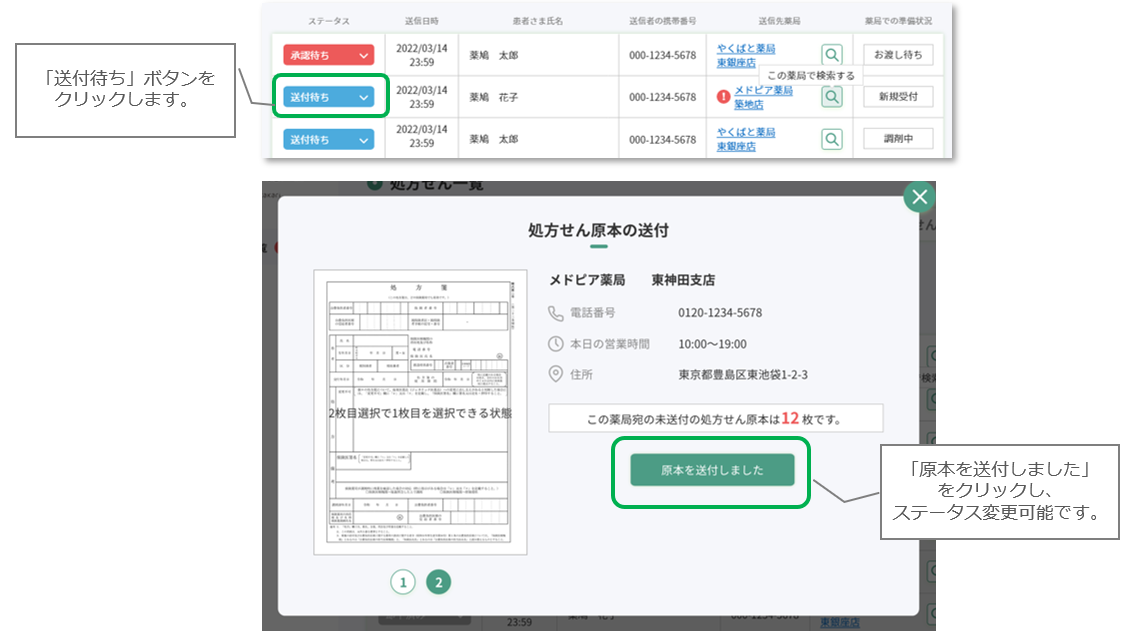This screenshot has width=1137, height=644.
Task: Click the clock icon next to 本日の営業時間
Action: click(555, 344)
